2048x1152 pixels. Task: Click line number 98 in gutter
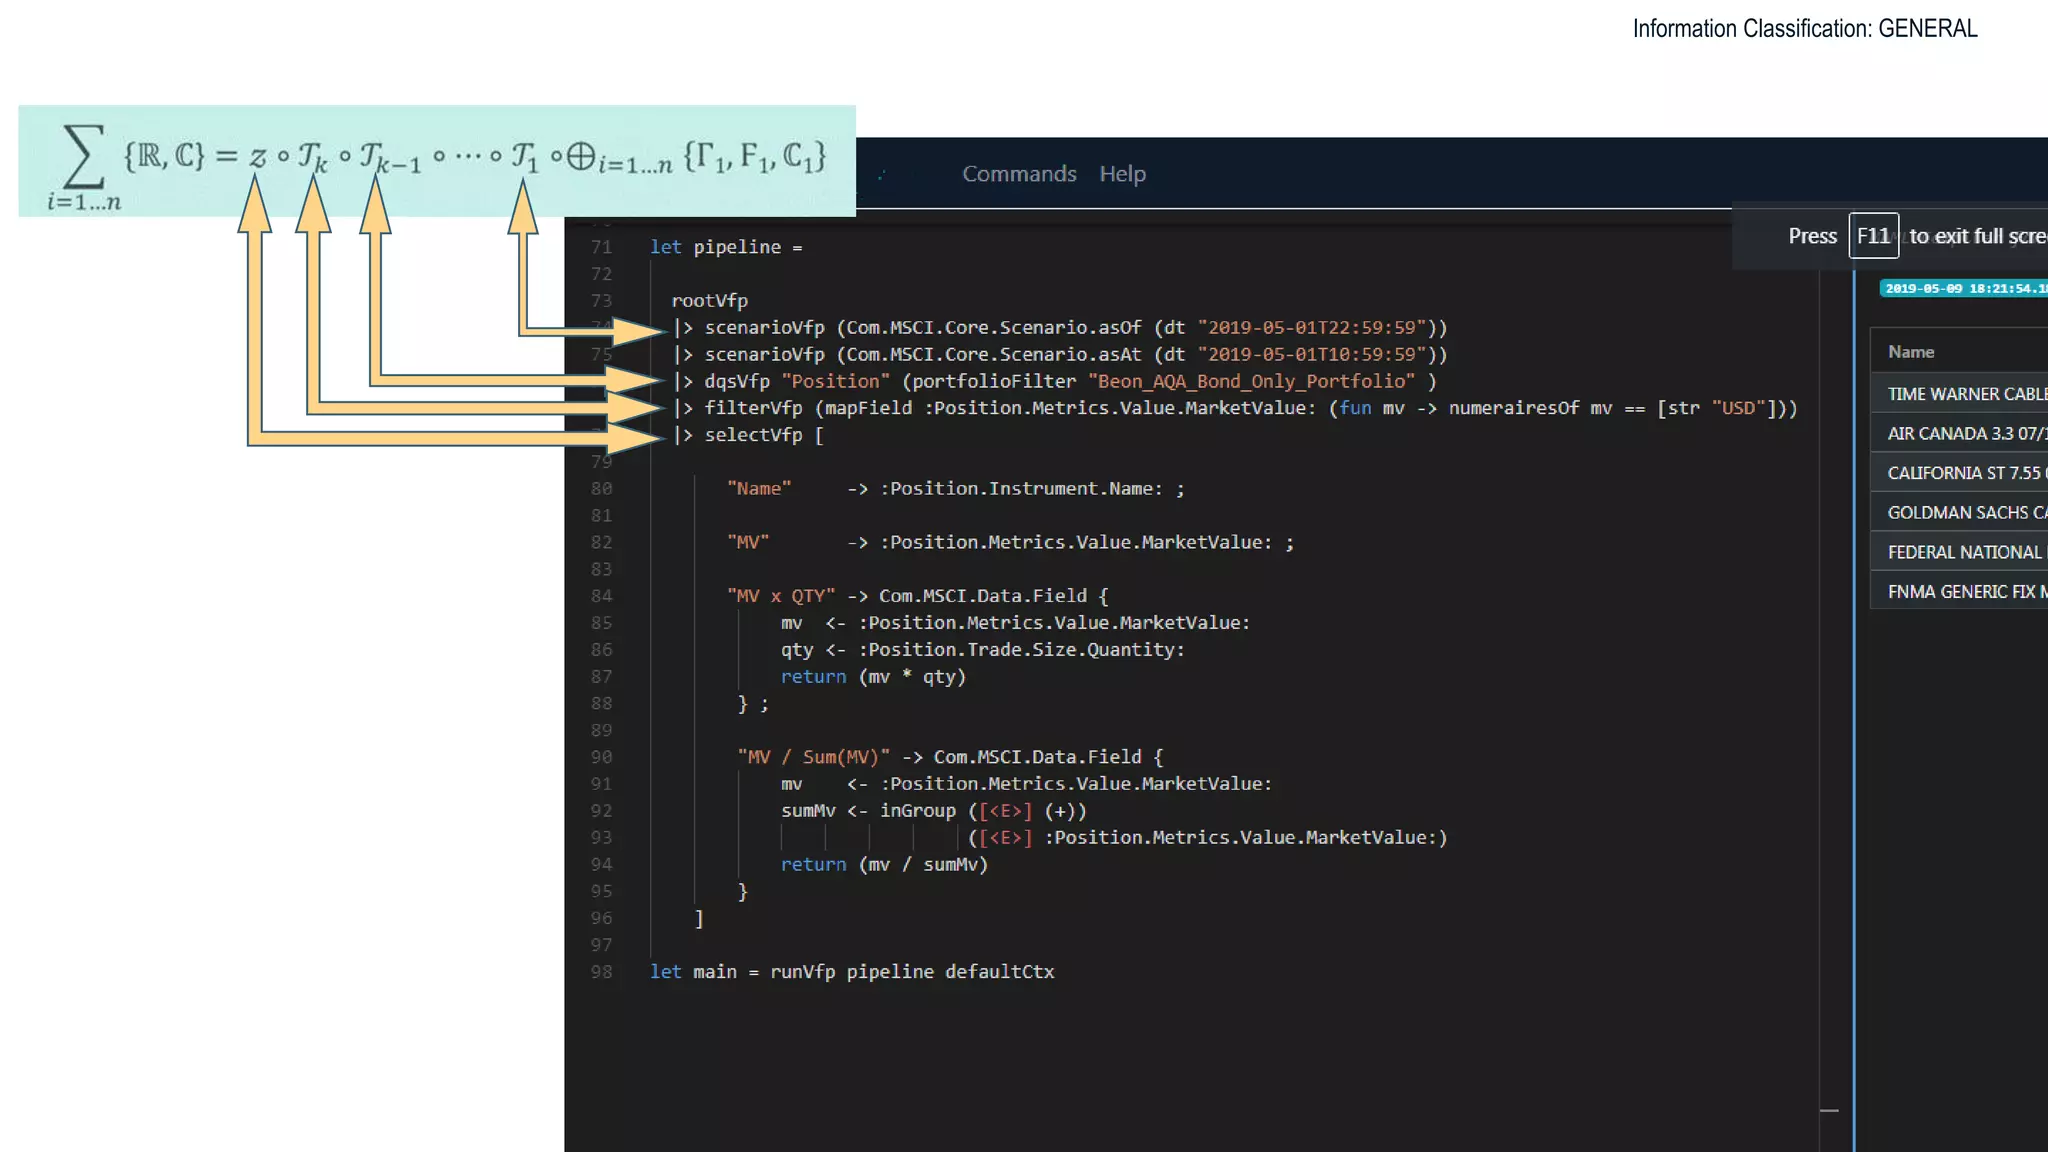[x=601, y=971]
